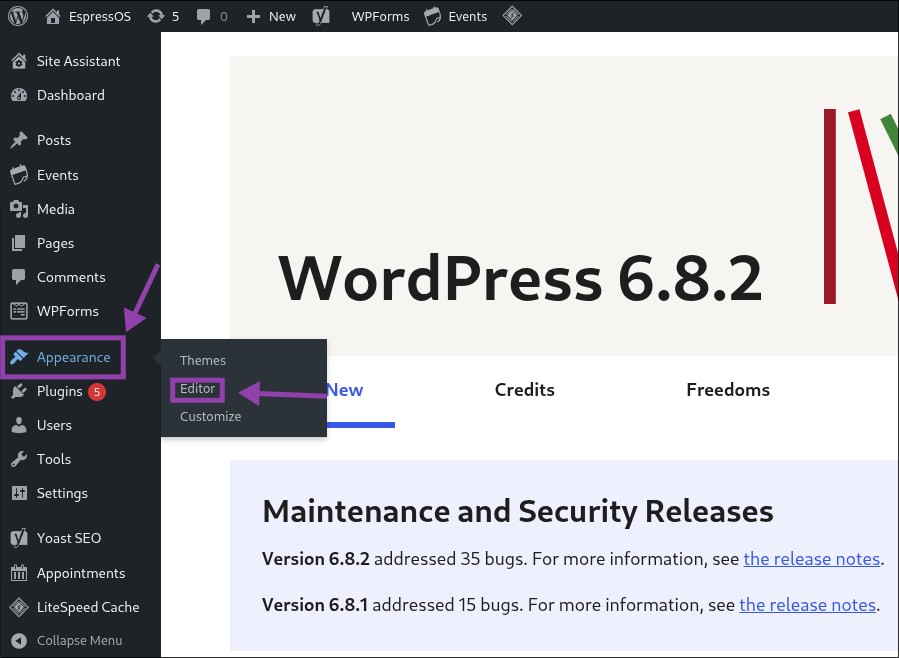Open the Appointments menu label
This screenshot has width=899, height=658.
(x=81, y=573)
